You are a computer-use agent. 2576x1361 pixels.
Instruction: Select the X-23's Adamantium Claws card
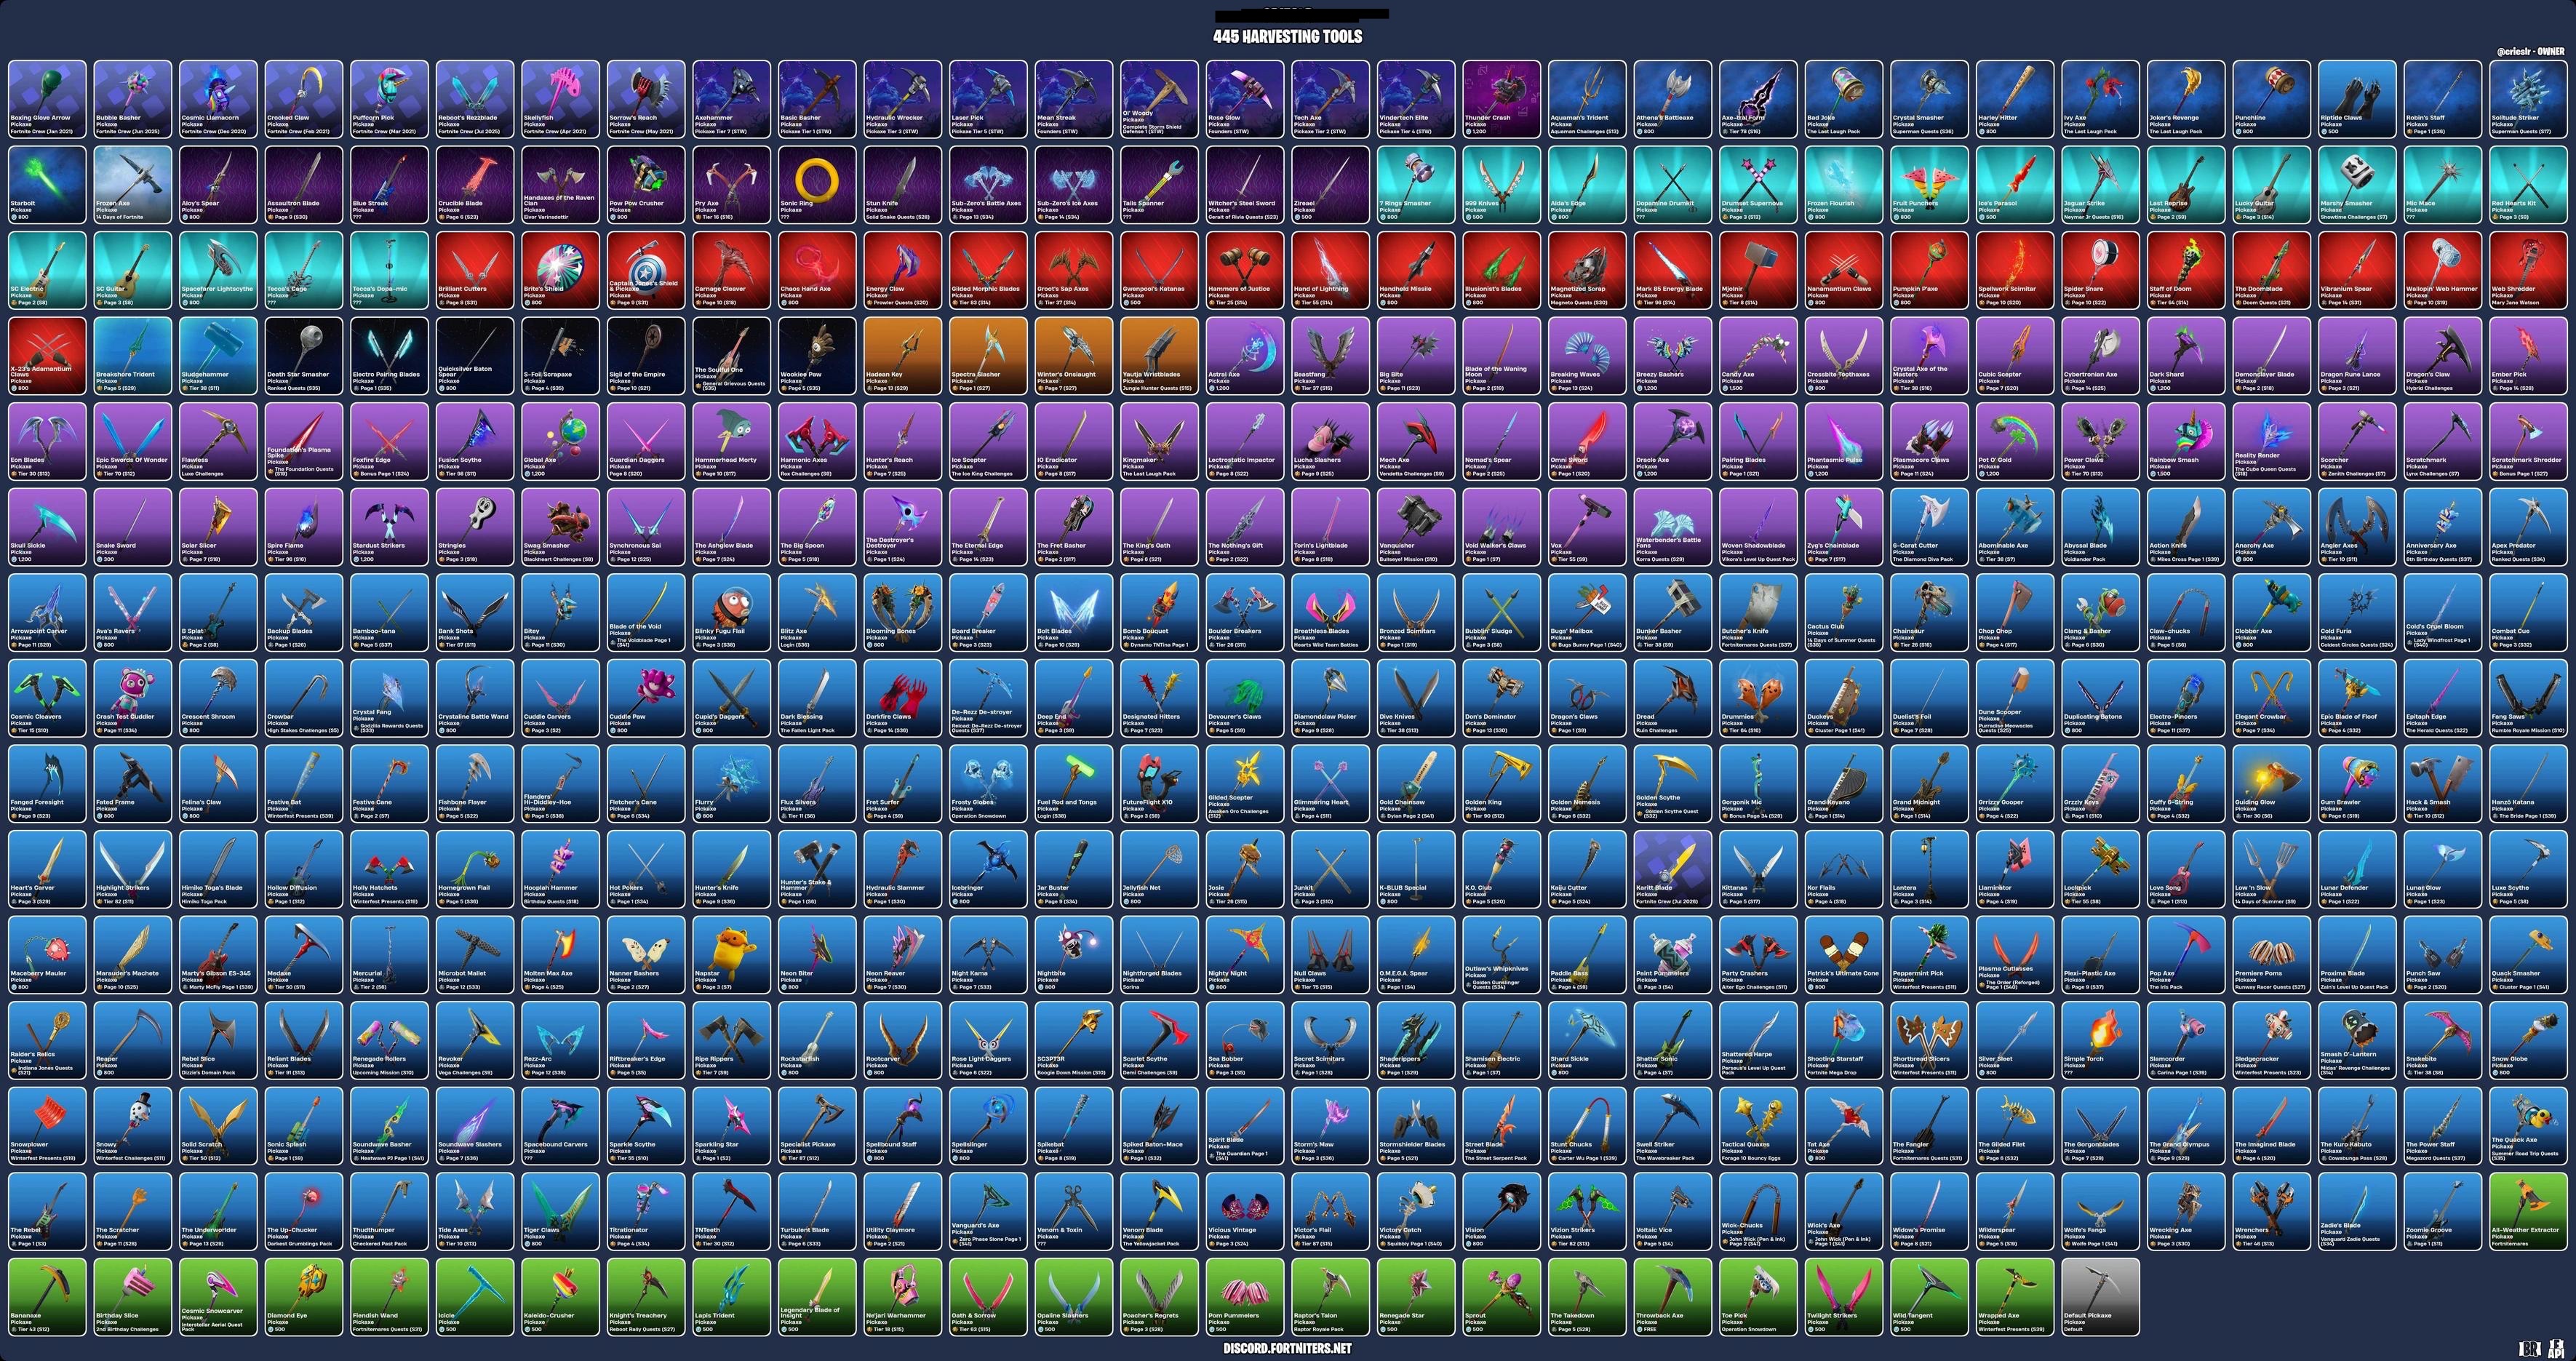tap(46, 355)
